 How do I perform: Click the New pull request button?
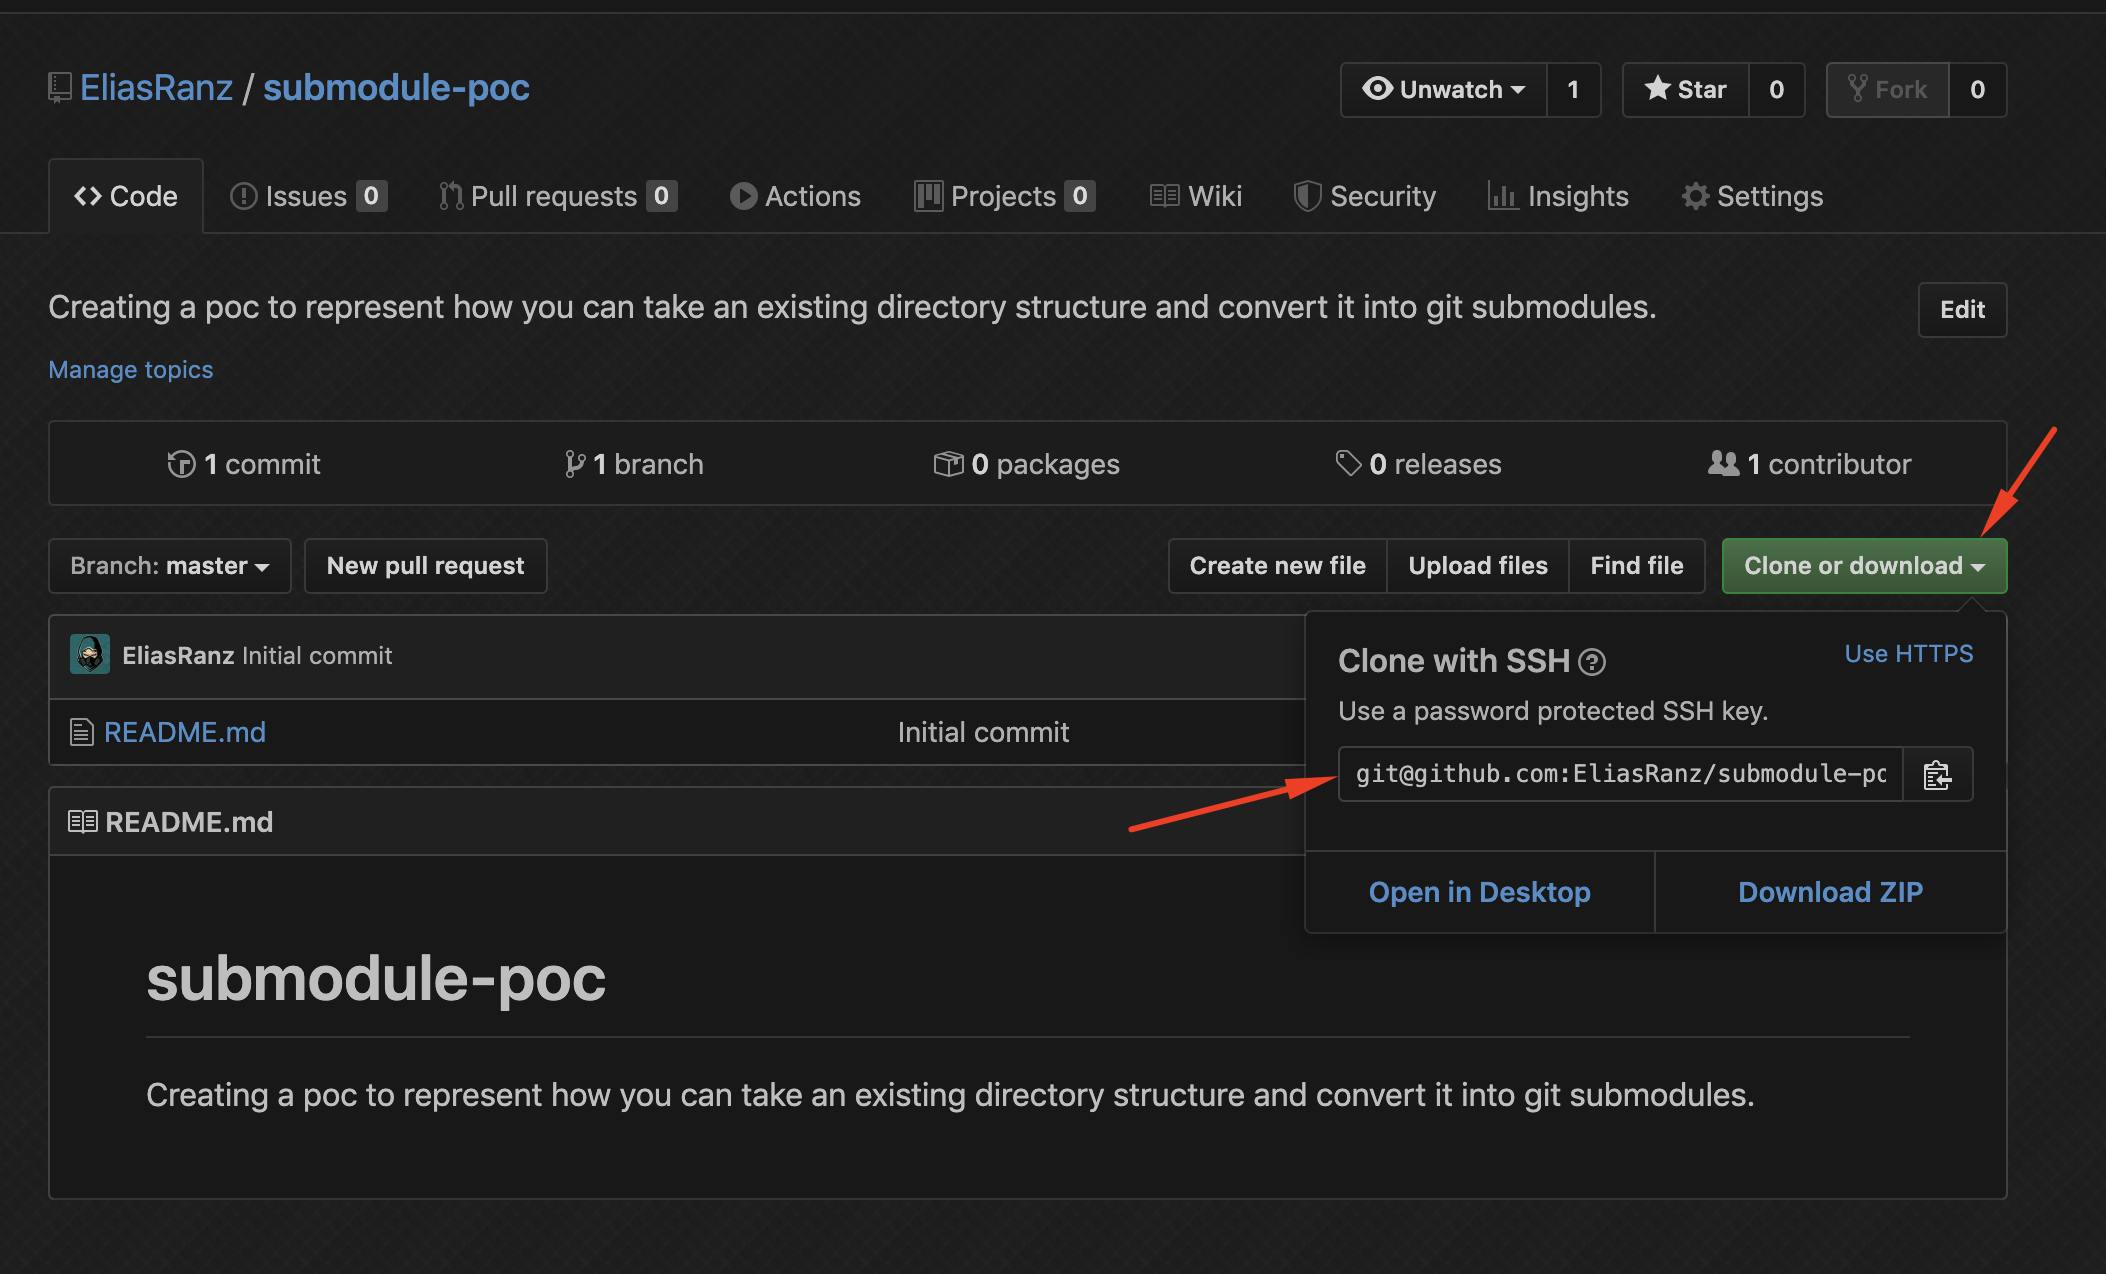425,566
